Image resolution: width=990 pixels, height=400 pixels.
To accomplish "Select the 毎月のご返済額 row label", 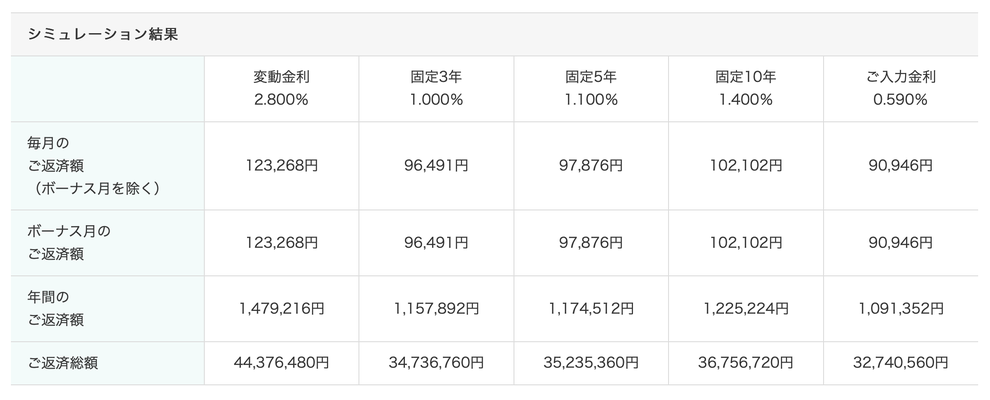I will (107, 166).
